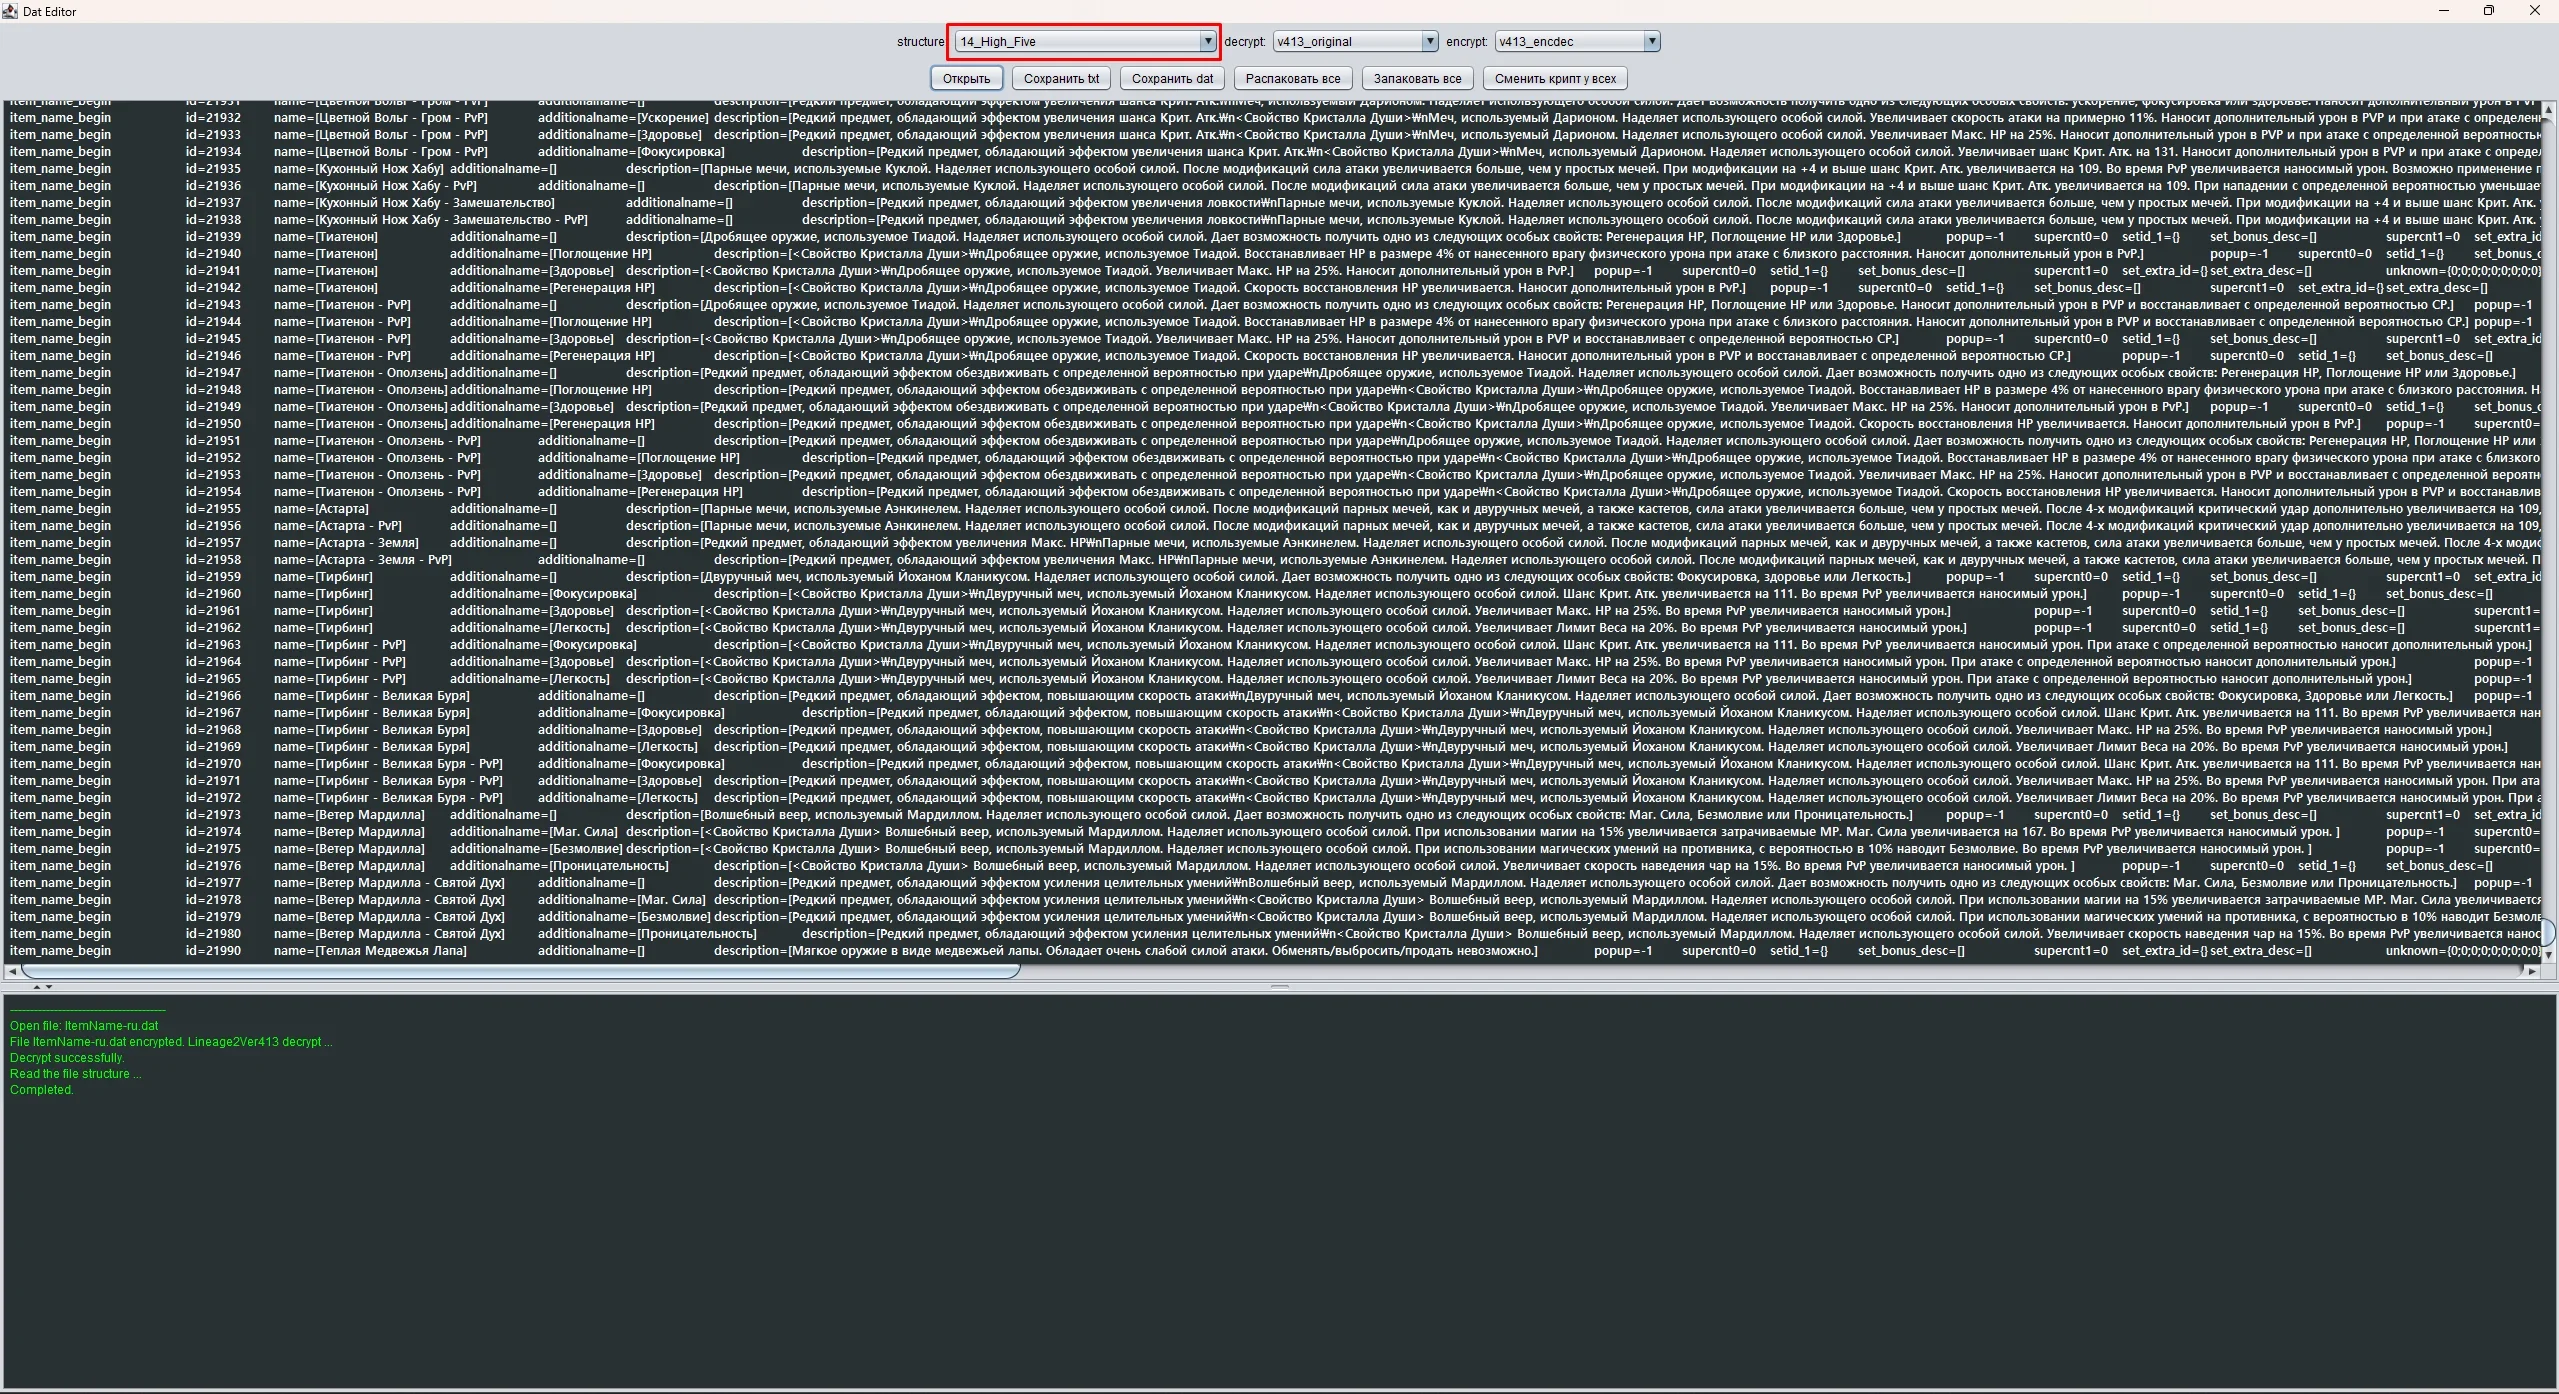Click additionalname=[Маг. Сила] in row id=21974

click(x=534, y=832)
